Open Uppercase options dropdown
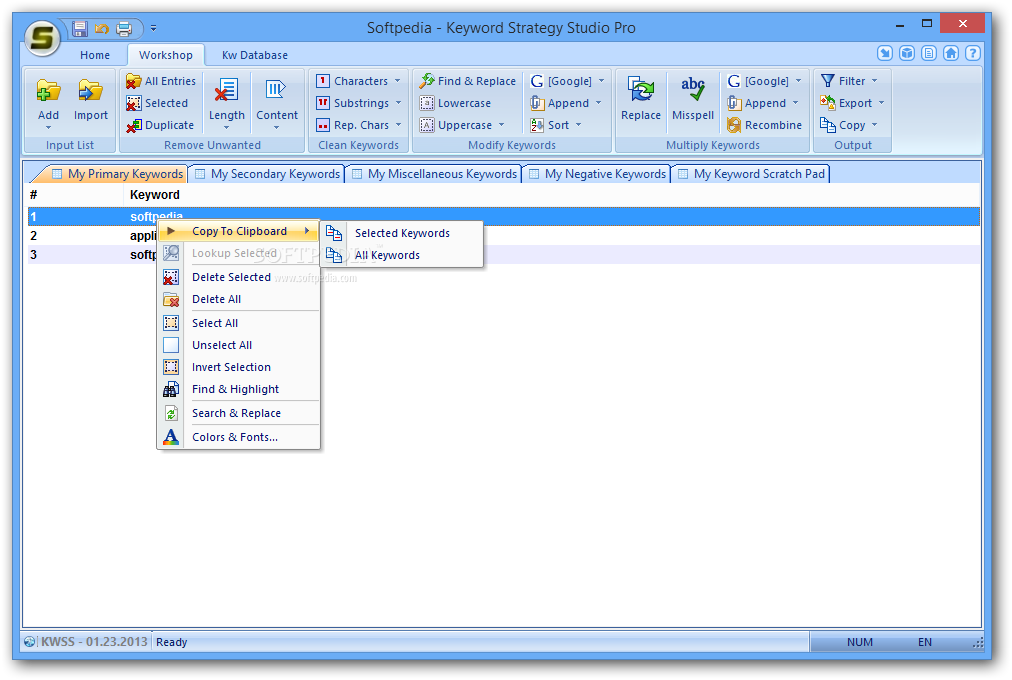Screen dimensions: 1012x680 (501, 125)
